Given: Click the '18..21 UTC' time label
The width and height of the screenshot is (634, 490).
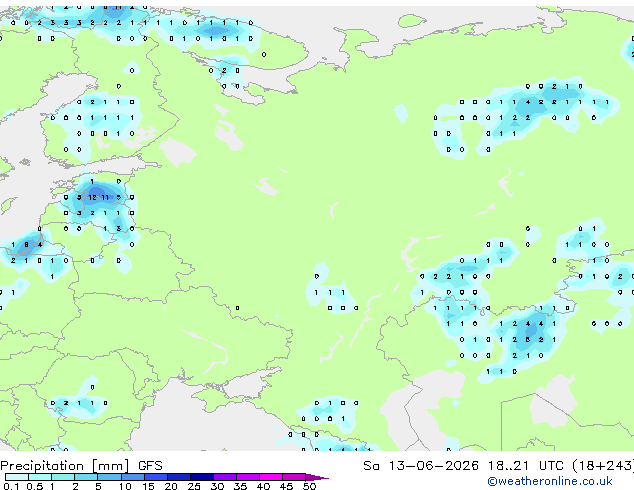Looking at the screenshot, I should (x=526, y=466).
